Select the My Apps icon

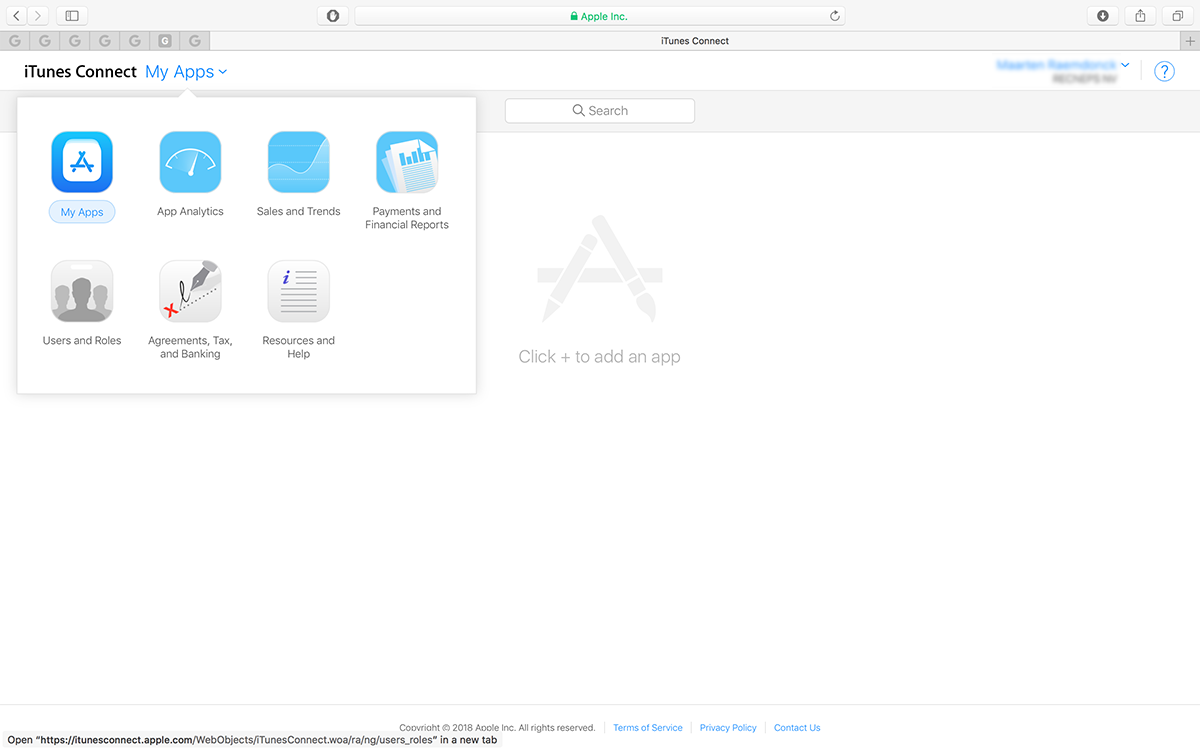82,161
